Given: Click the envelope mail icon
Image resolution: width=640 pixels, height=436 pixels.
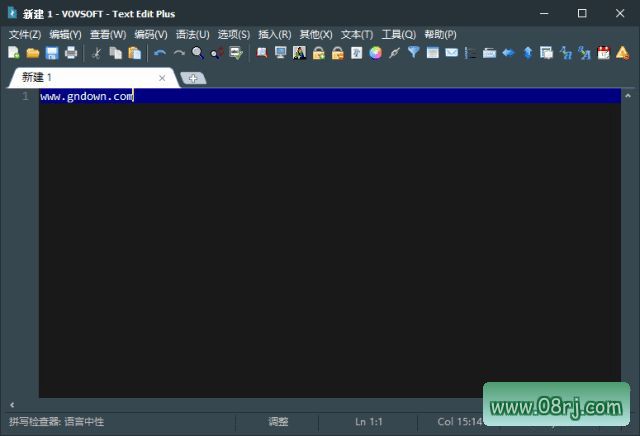Looking at the screenshot, I should (451, 53).
